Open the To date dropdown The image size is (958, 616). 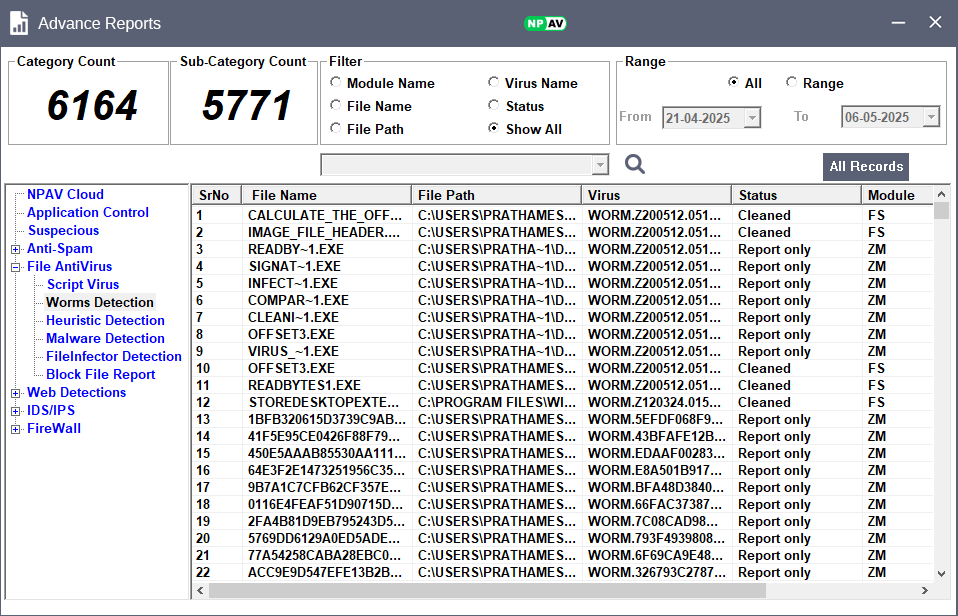pyautogui.click(x=931, y=118)
